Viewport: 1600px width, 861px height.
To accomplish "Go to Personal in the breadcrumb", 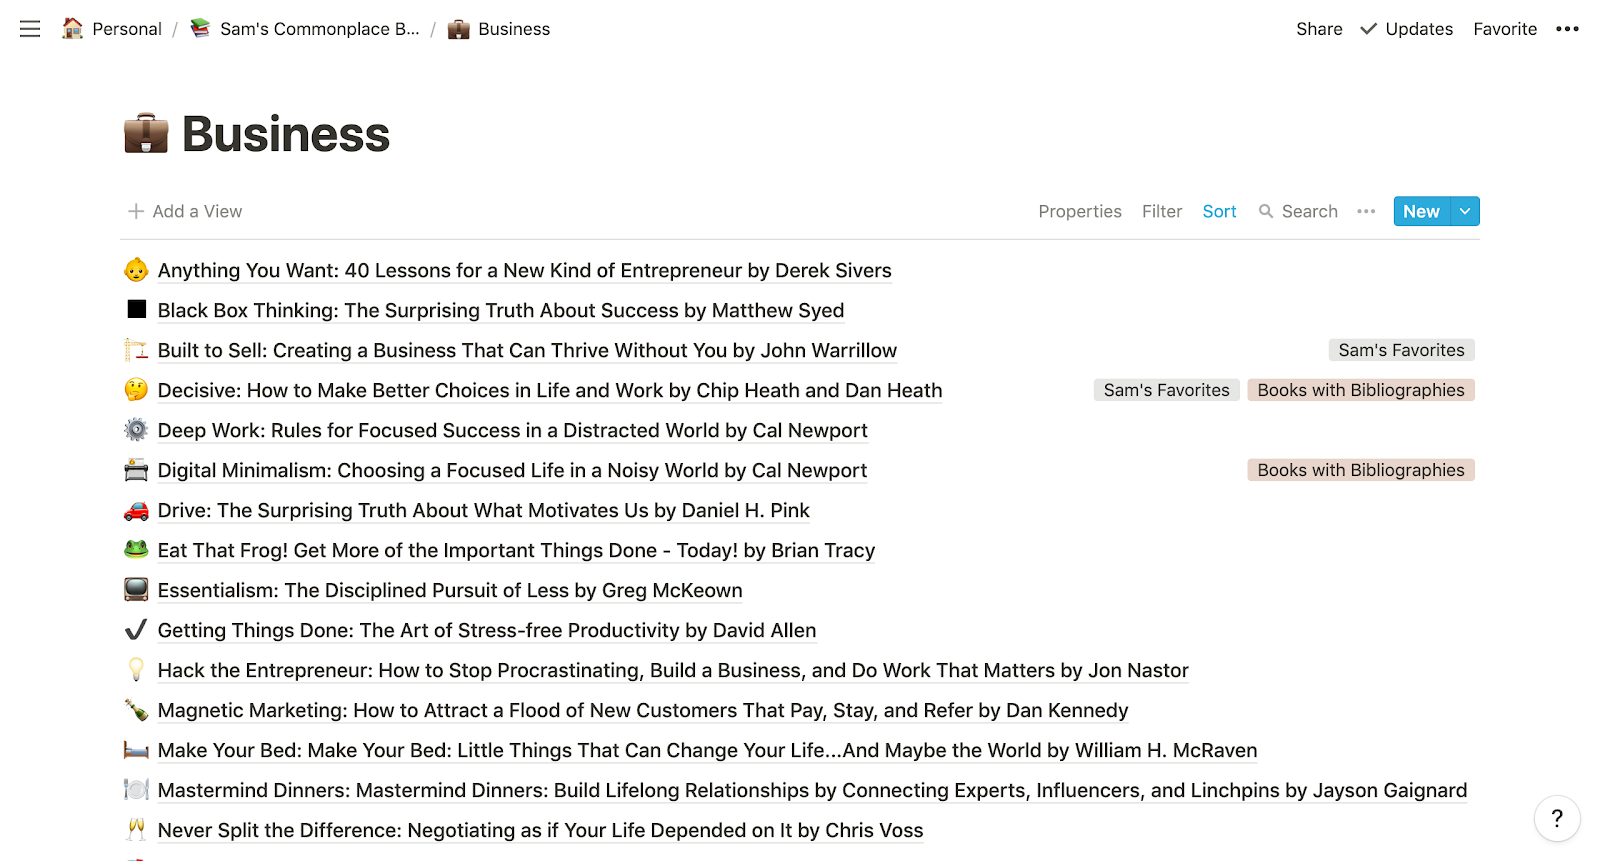I will (x=126, y=29).
